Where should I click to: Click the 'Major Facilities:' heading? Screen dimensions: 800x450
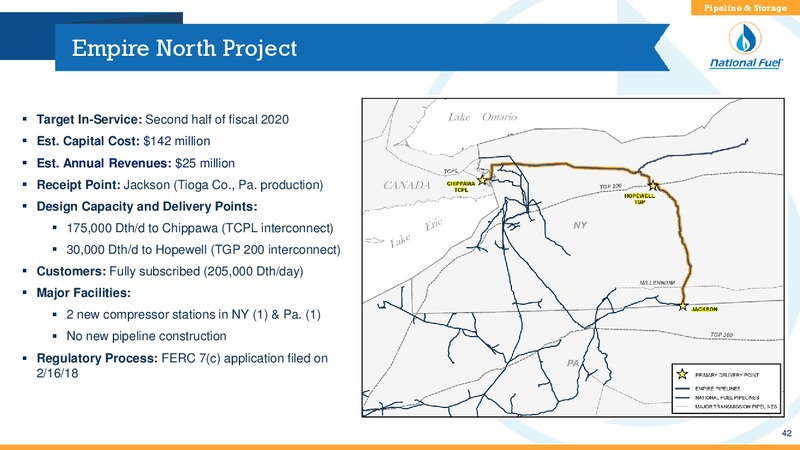[x=84, y=293]
